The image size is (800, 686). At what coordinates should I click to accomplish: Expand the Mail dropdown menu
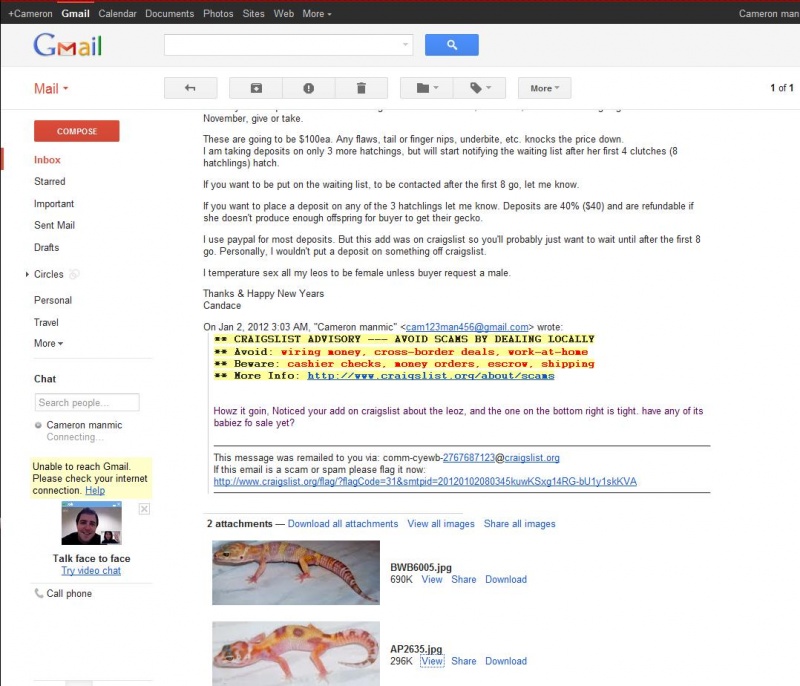pyautogui.click(x=51, y=89)
